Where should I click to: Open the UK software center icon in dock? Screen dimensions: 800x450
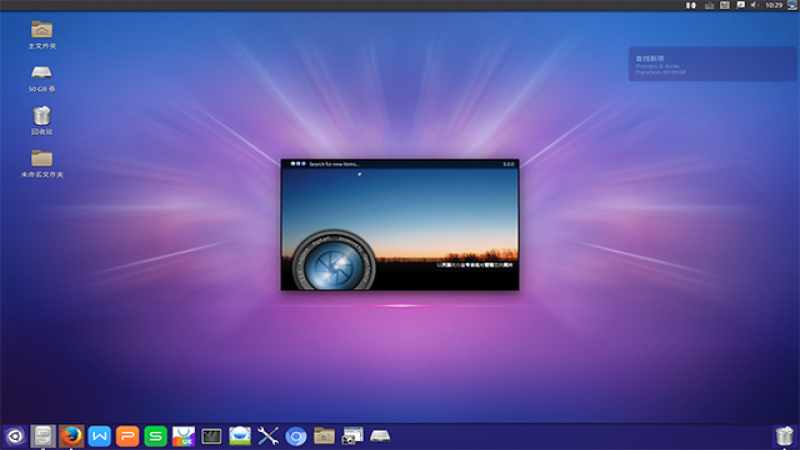pos(183,436)
